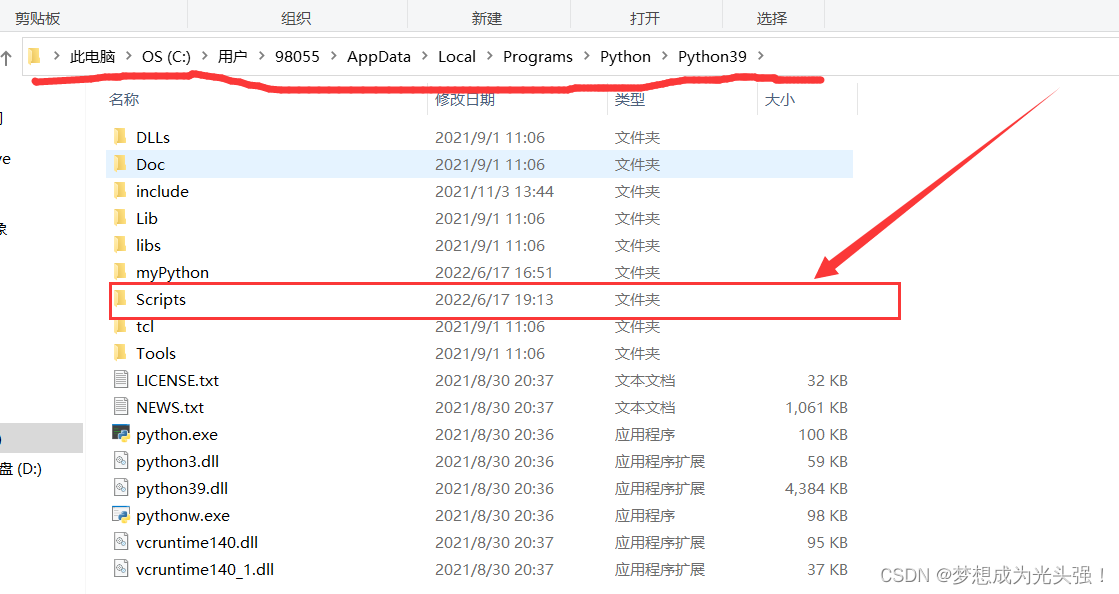Click the folder icon in address bar
Viewport: 1119px width, 594px height.
34,56
